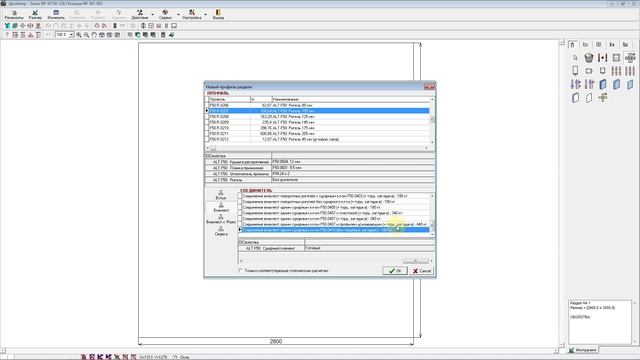The height and width of the screenshot is (360, 640).
Task: Tick checkbox of P50.0407 row ending 440 кг
Action: coord(240,224)
